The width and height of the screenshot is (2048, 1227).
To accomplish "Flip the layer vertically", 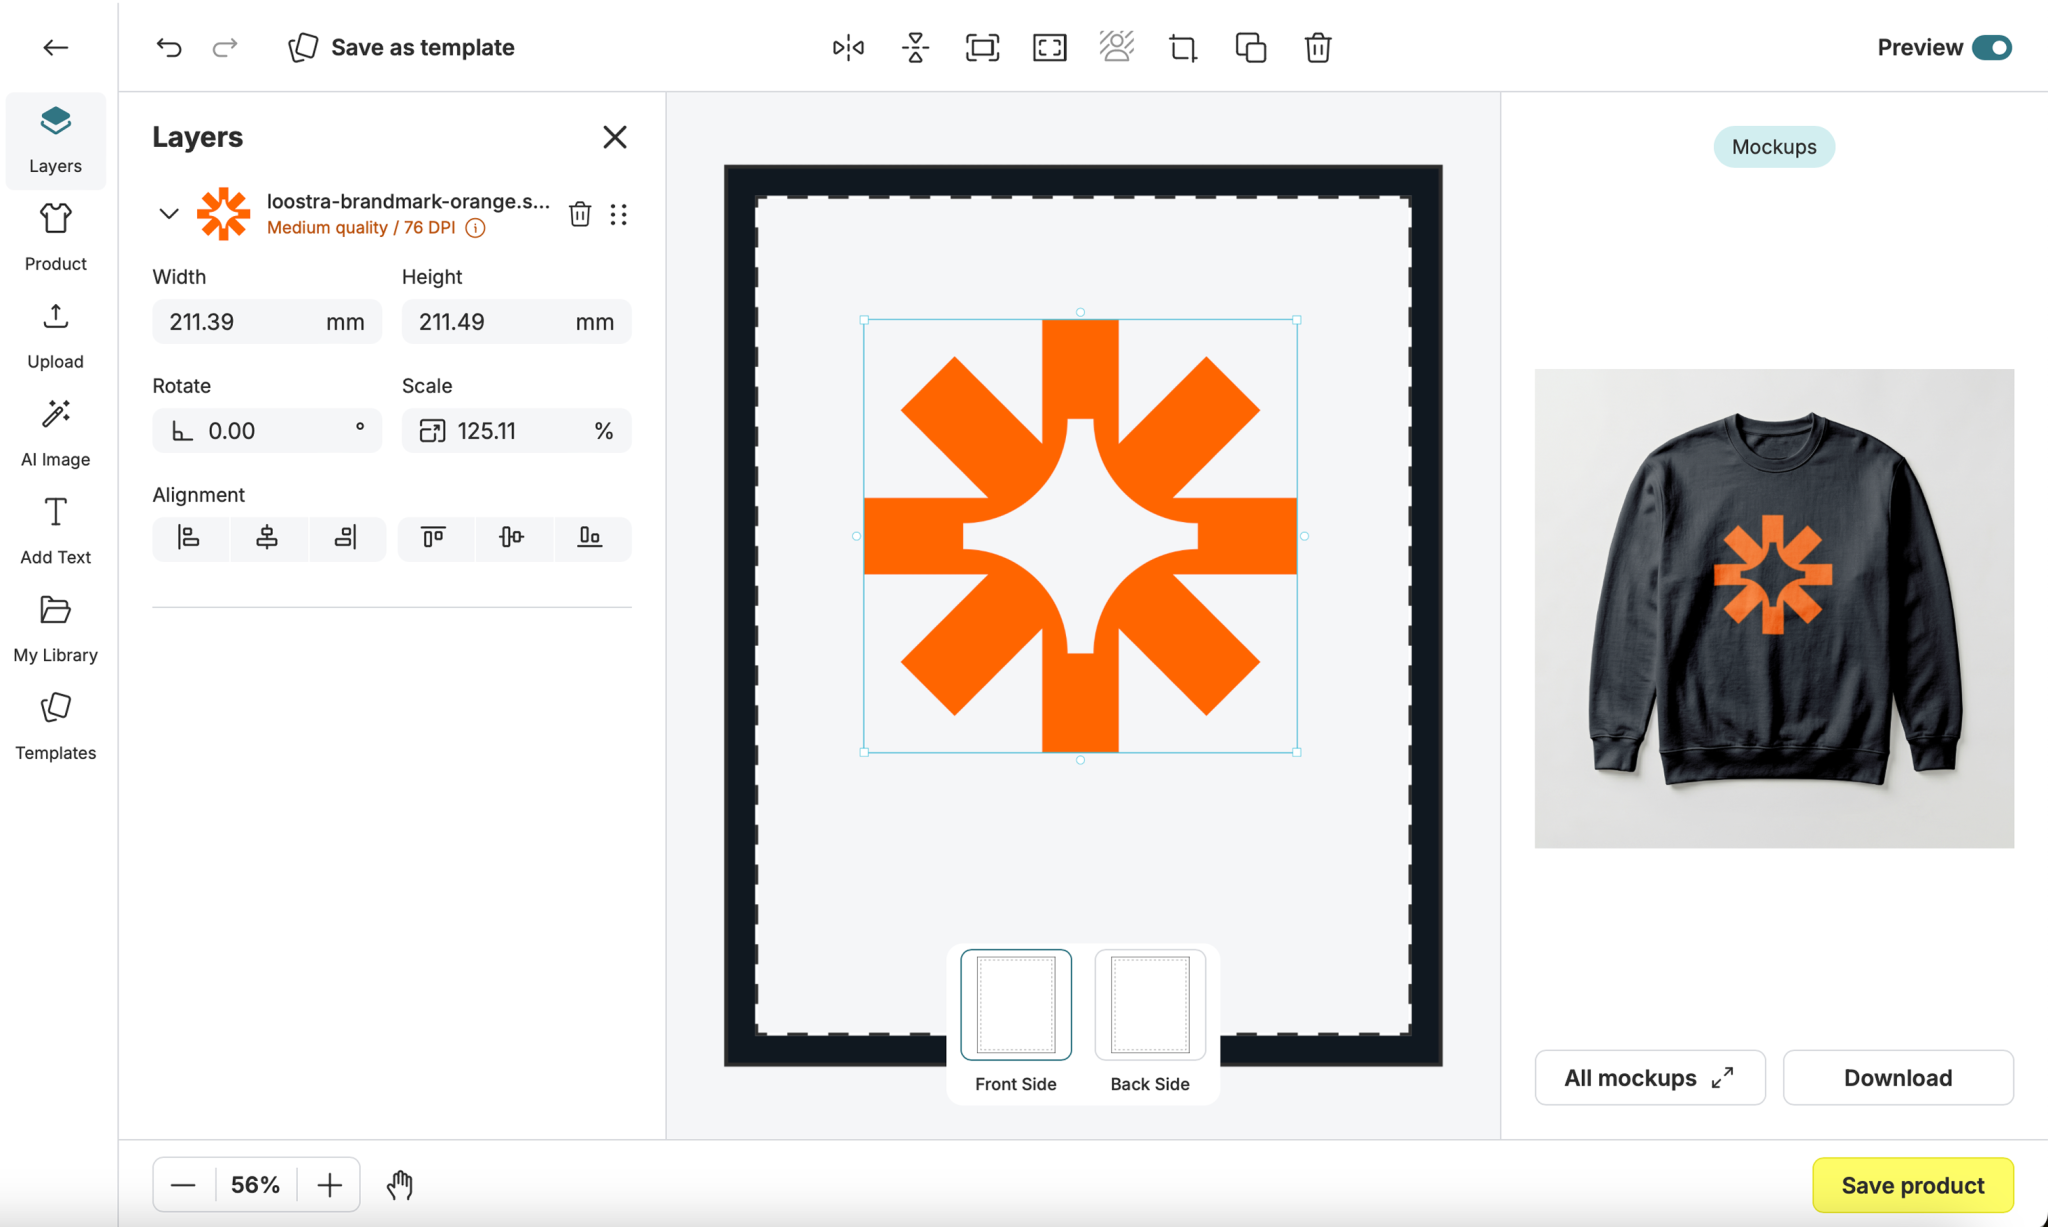I will click(x=915, y=47).
